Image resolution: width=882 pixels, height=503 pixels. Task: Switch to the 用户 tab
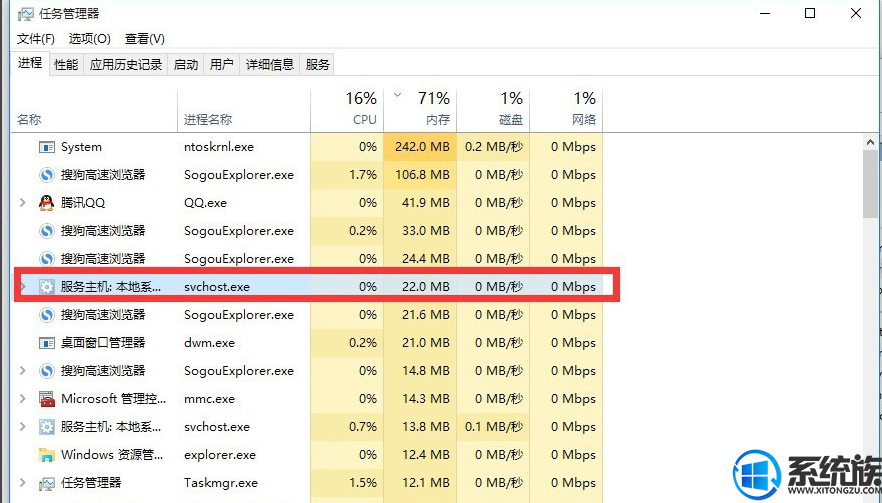pyautogui.click(x=222, y=65)
